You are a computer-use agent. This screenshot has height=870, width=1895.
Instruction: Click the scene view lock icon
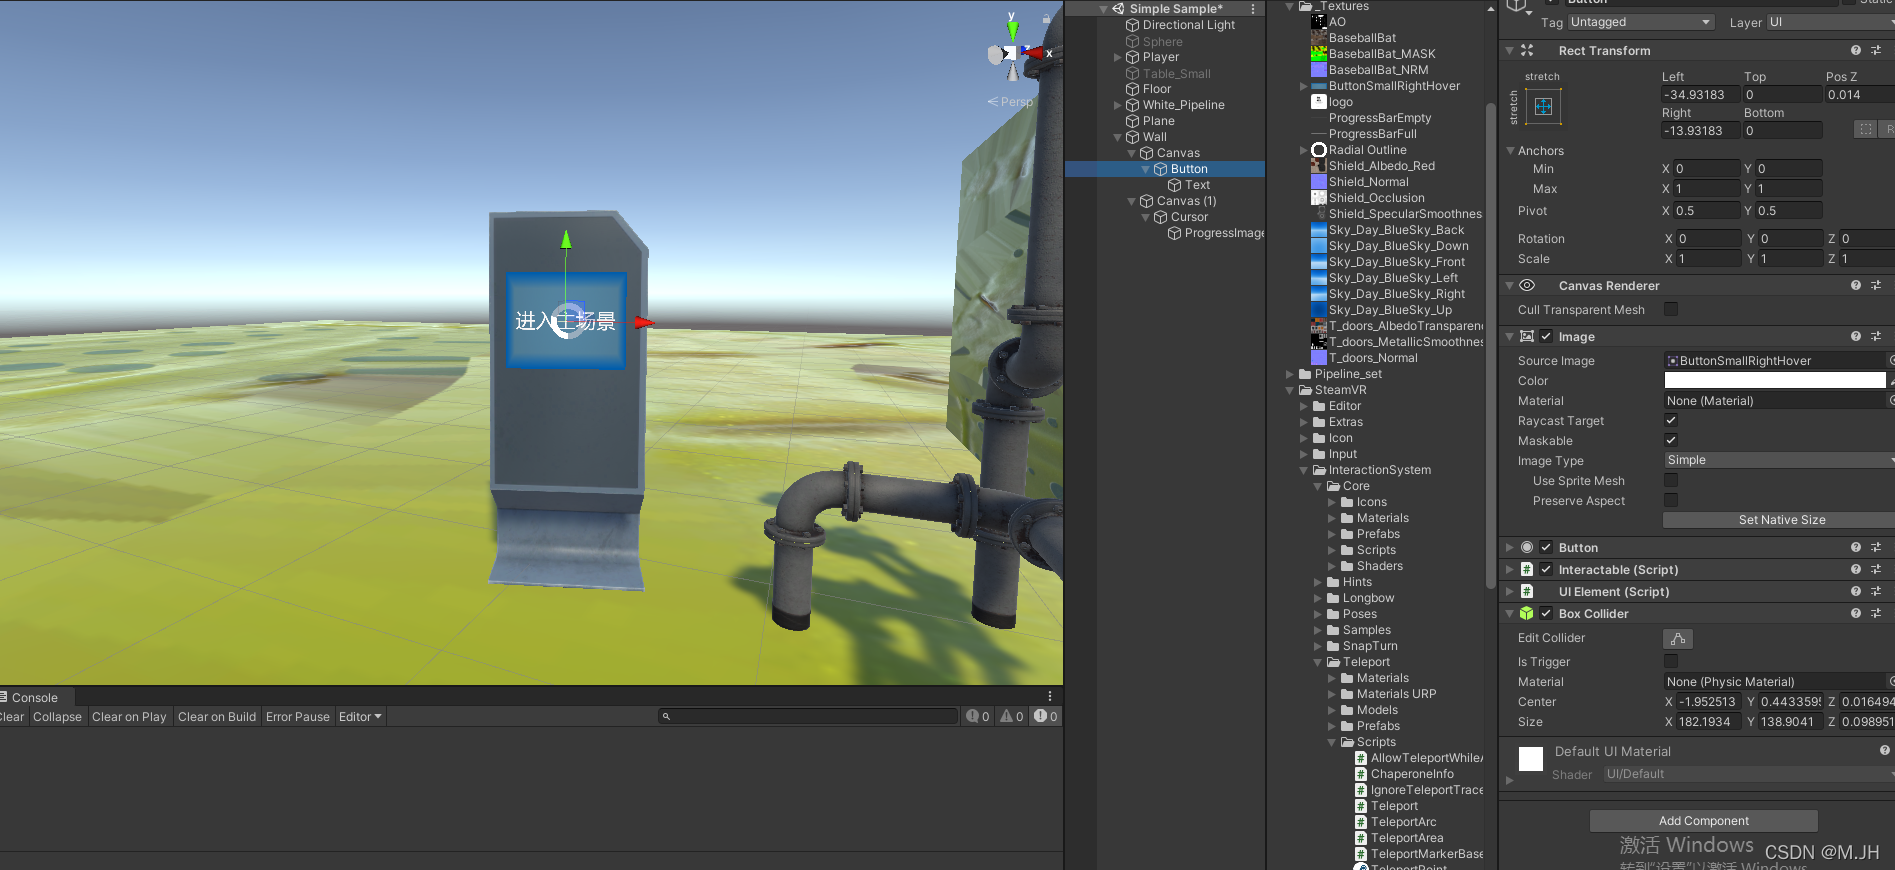[1046, 18]
